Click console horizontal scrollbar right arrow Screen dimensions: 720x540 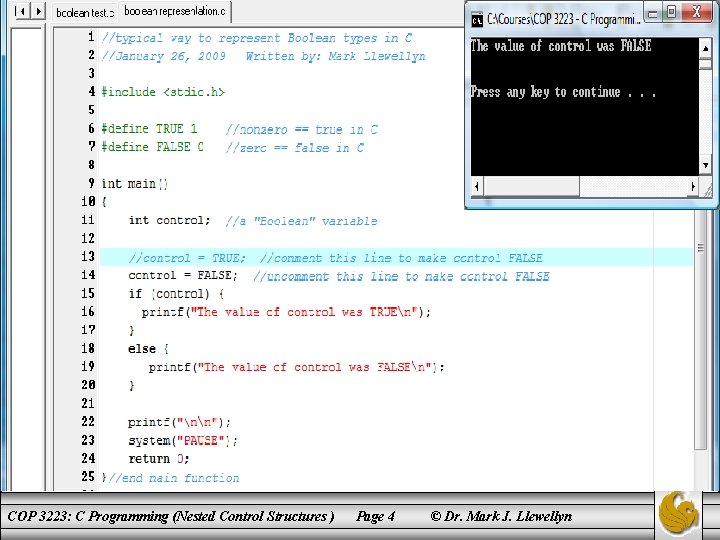[693, 186]
